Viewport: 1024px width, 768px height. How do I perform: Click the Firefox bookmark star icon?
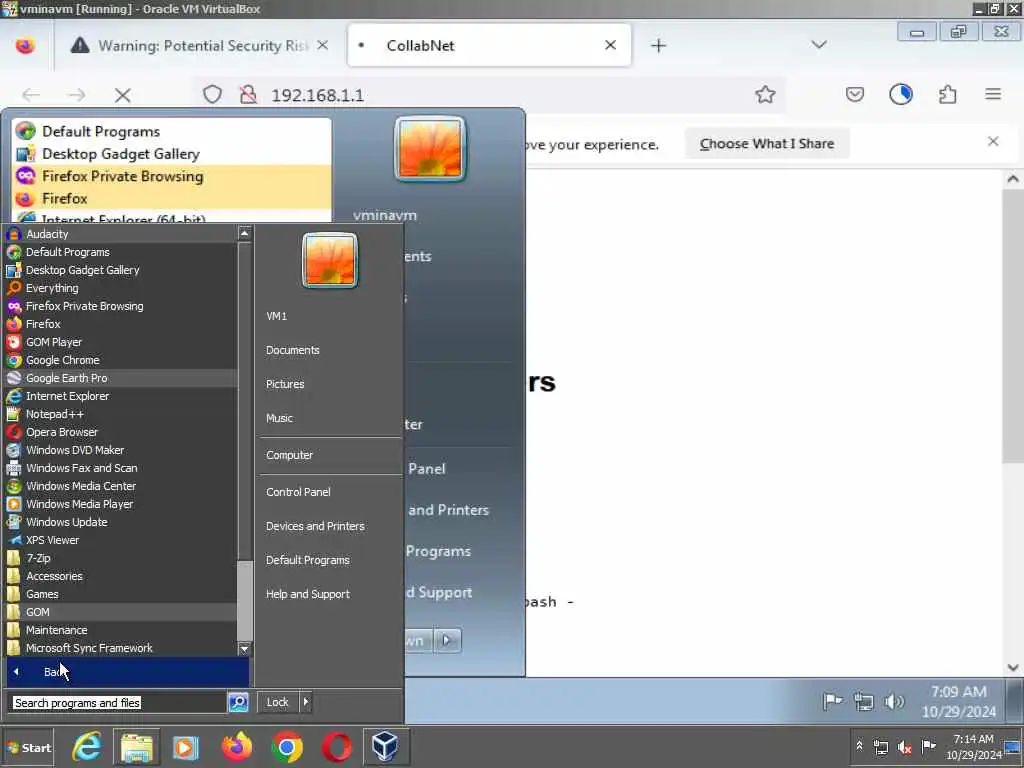[765, 95]
